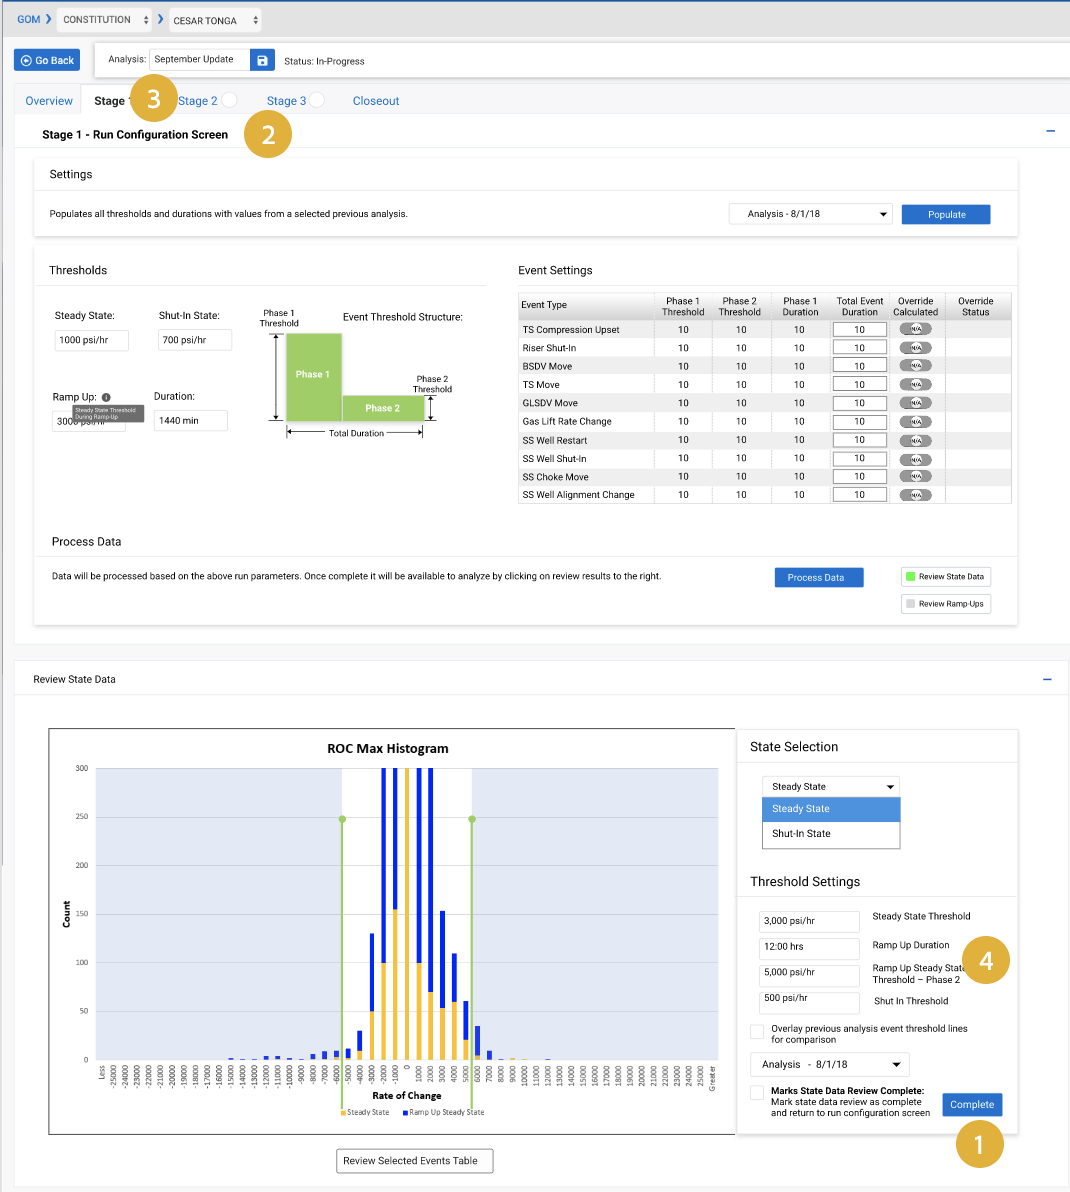Click the Review State Data button
This screenshot has width=1070, height=1192.
coord(945,577)
